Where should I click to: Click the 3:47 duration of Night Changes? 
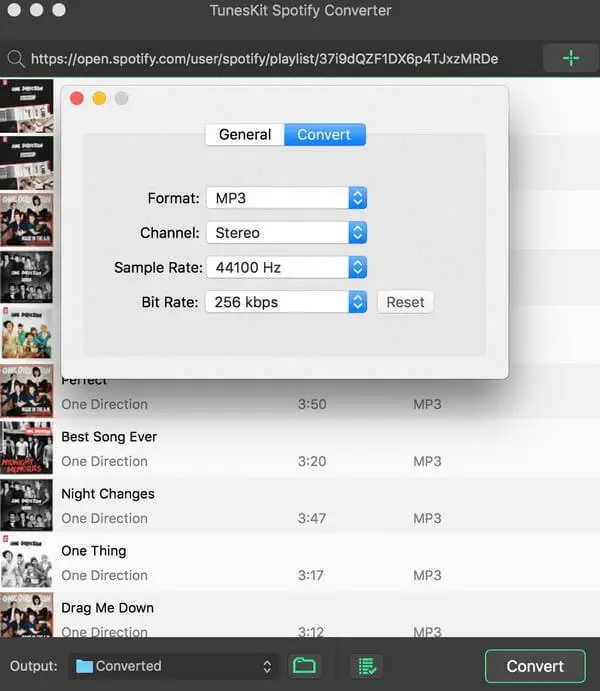click(x=312, y=518)
